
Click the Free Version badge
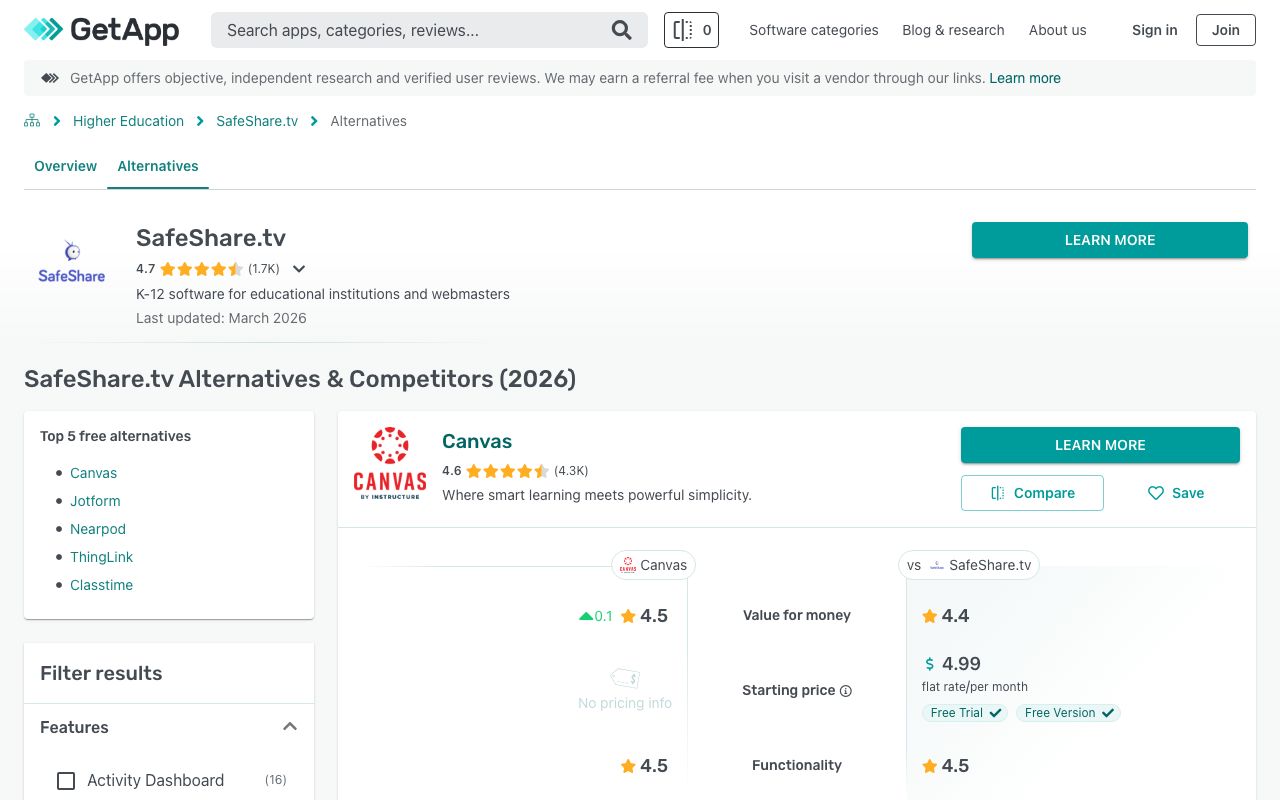1068,713
